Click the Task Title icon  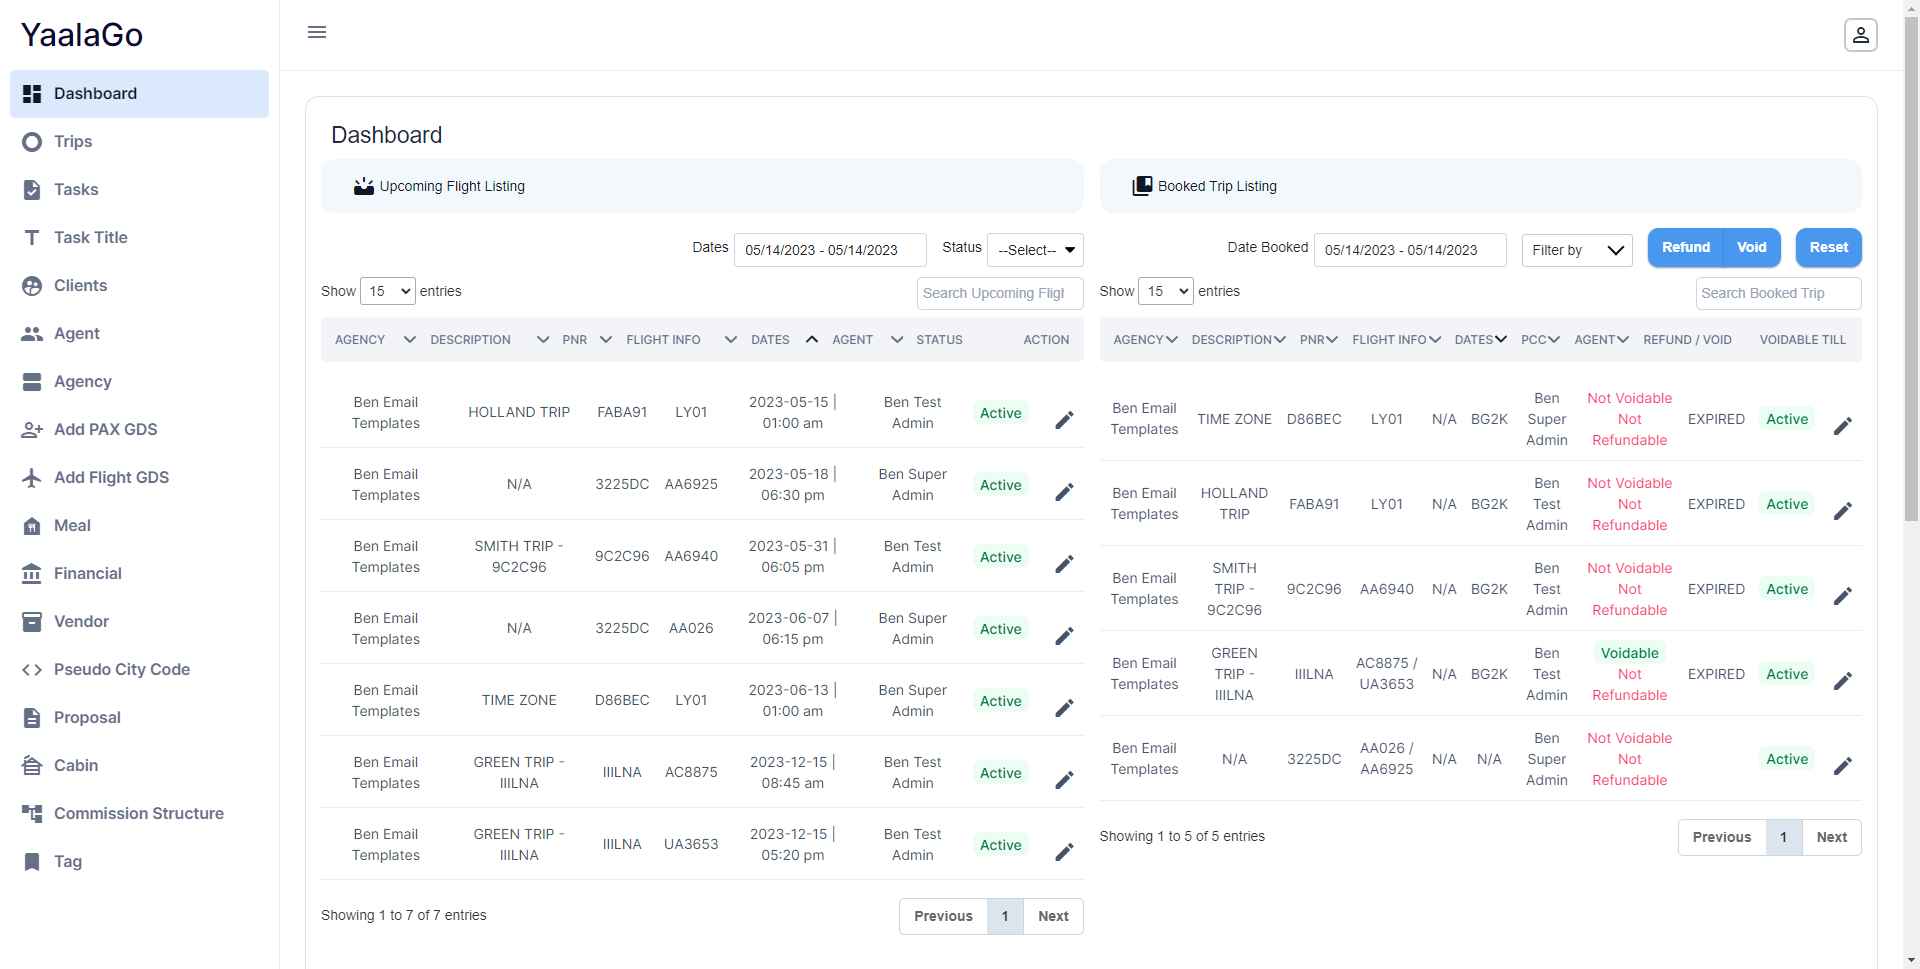click(x=32, y=238)
